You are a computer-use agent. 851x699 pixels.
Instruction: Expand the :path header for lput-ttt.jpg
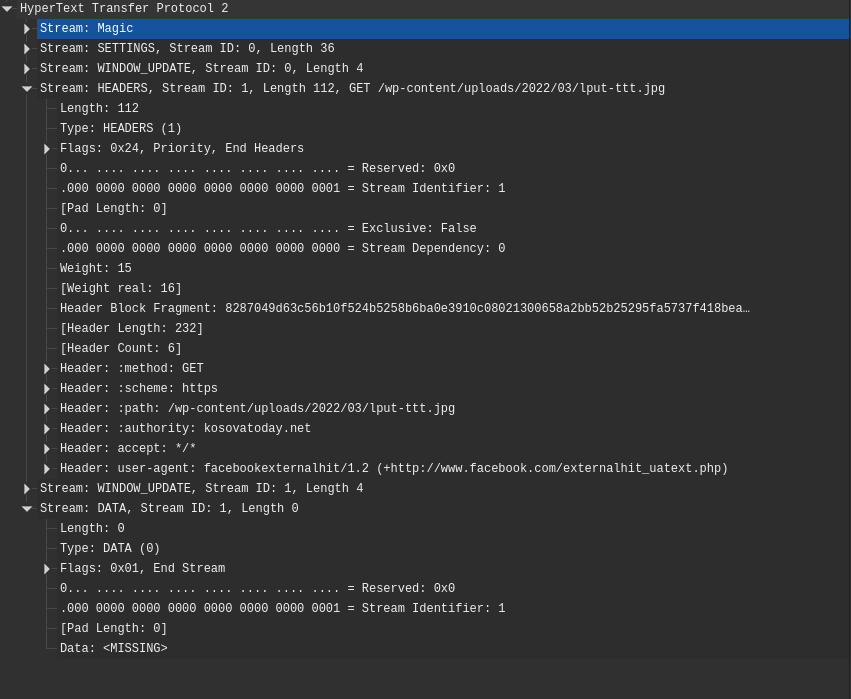point(47,408)
